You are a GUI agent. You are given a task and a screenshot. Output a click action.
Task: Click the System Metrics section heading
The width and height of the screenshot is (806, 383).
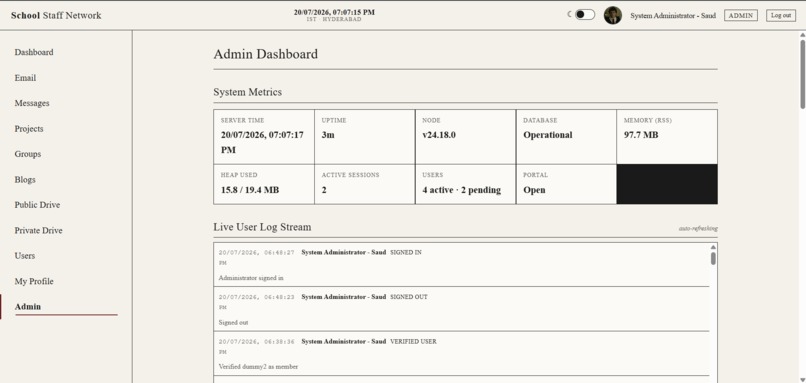click(248, 93)
